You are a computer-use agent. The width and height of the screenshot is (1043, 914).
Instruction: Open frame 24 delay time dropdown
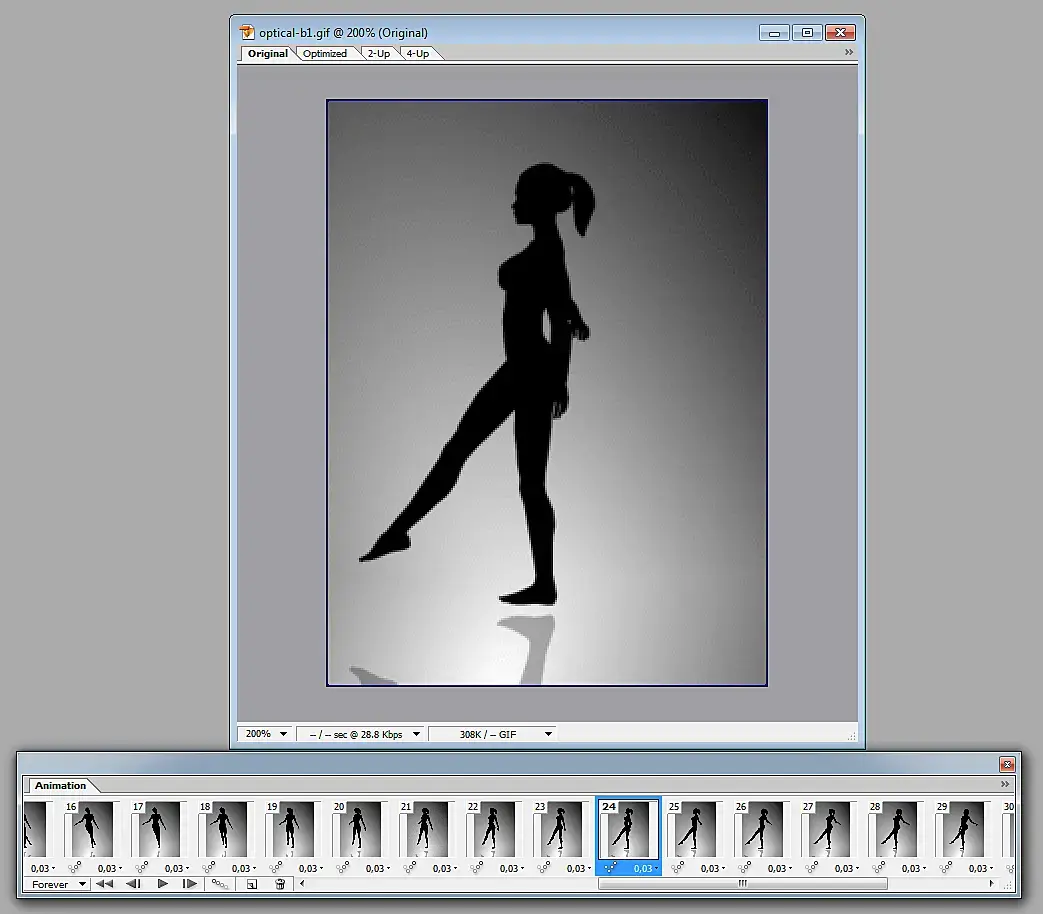point(645,868)
